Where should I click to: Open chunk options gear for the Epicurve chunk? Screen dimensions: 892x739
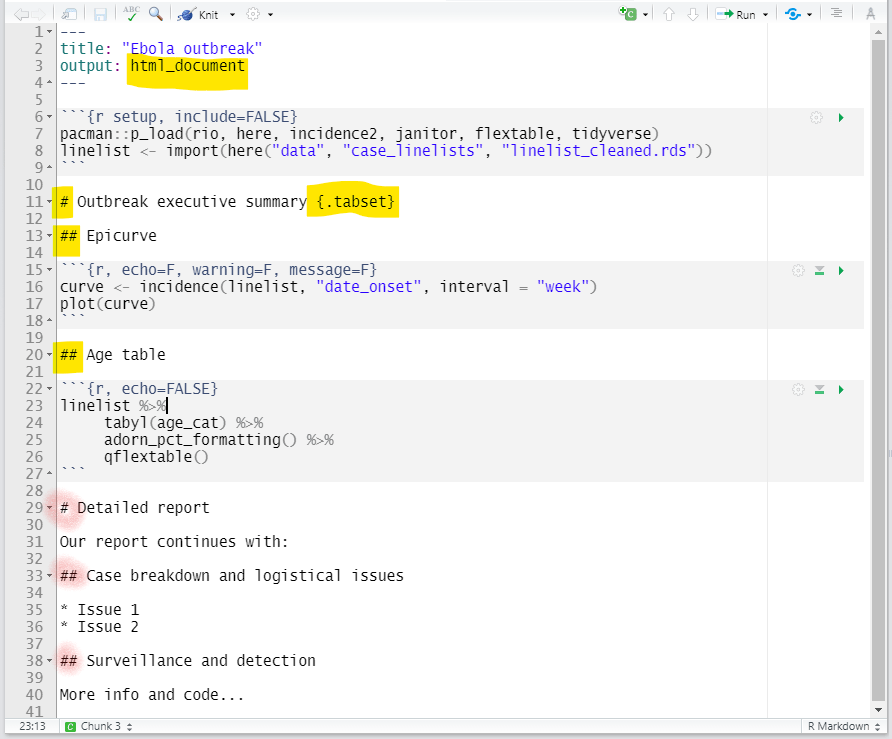click(x=797, y=270)
